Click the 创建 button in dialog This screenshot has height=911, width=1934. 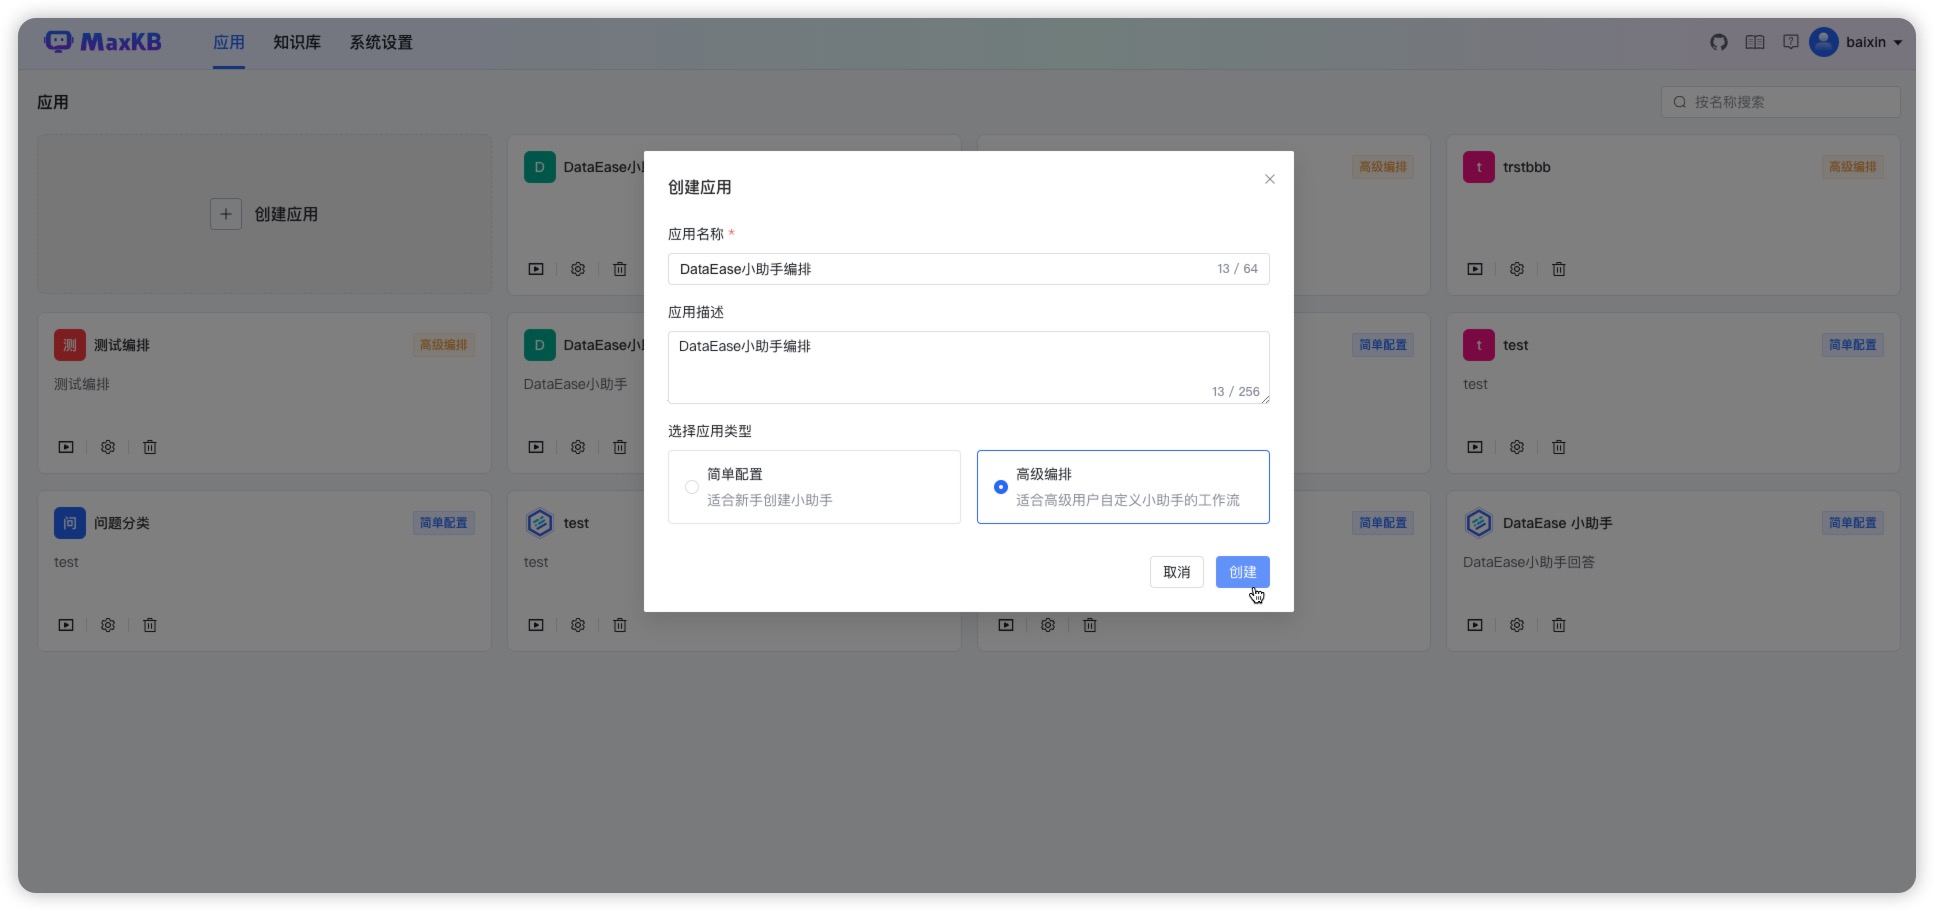pos(1242,572)
